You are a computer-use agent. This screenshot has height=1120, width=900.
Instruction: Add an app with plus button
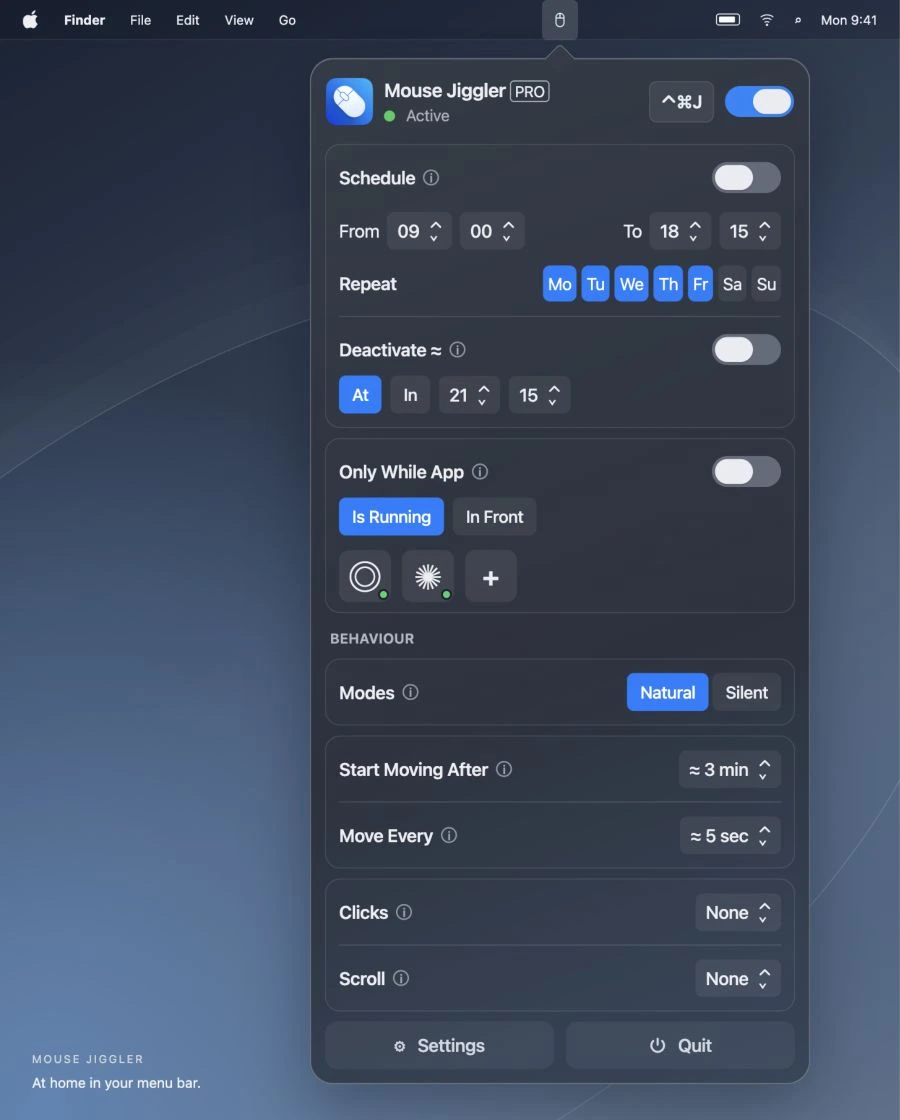[491, 576]
